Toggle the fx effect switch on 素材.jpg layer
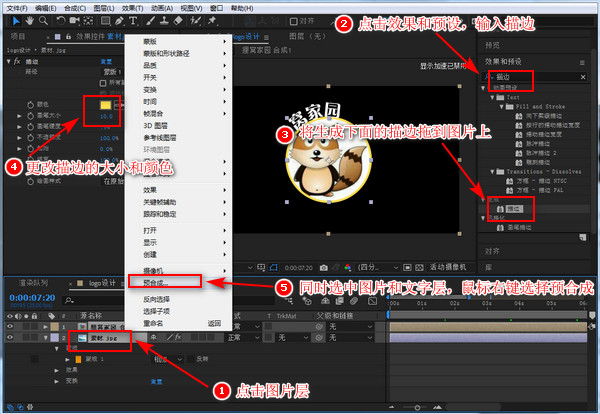Viewport: 600px width, 414px height. (x=178, y=337)
